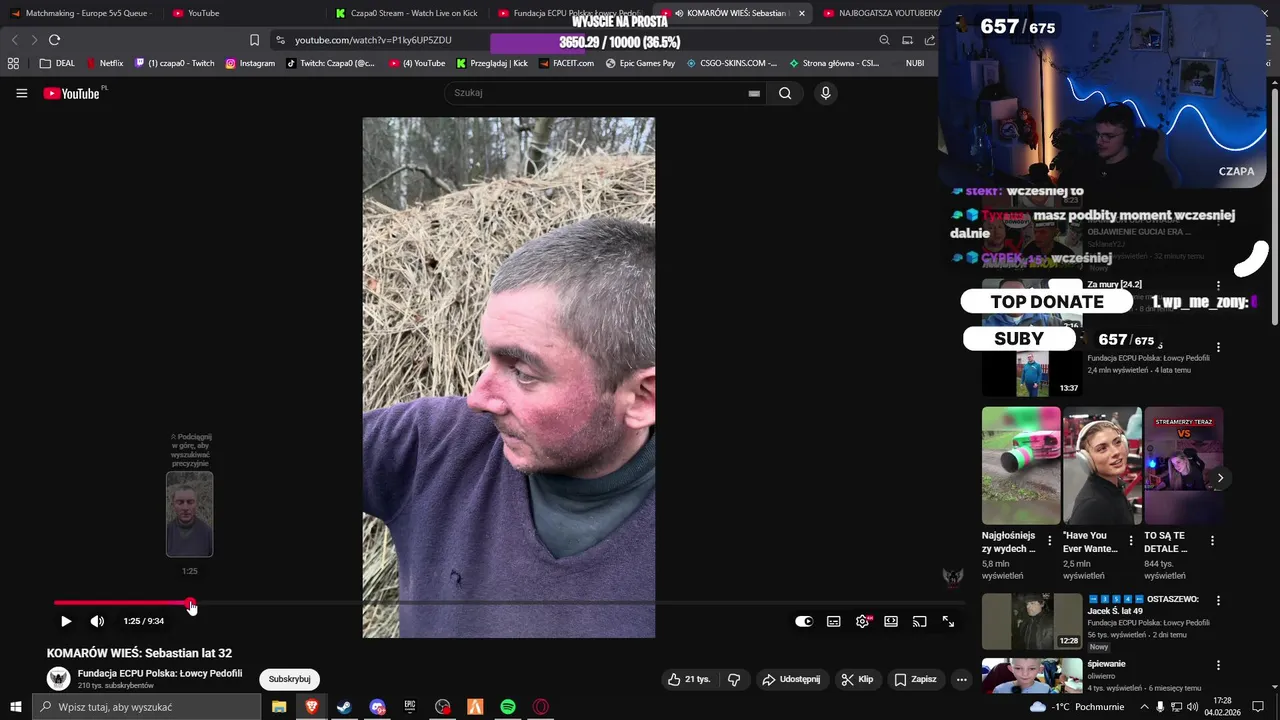Start voice search with the microphone icon

(x=825, y=93)
